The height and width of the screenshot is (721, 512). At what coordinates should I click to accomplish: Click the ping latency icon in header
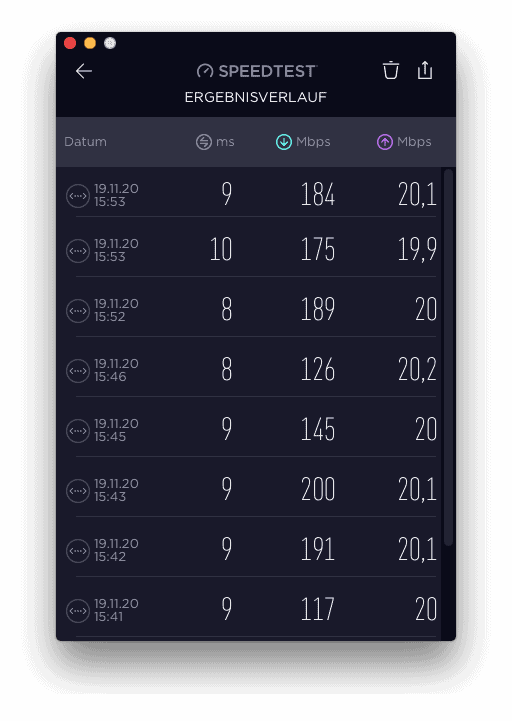[204, 142]
